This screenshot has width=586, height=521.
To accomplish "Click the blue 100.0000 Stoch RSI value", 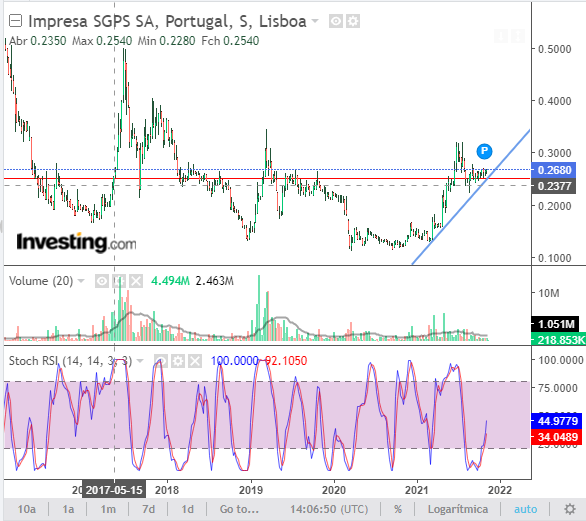I will coord(235,361).
